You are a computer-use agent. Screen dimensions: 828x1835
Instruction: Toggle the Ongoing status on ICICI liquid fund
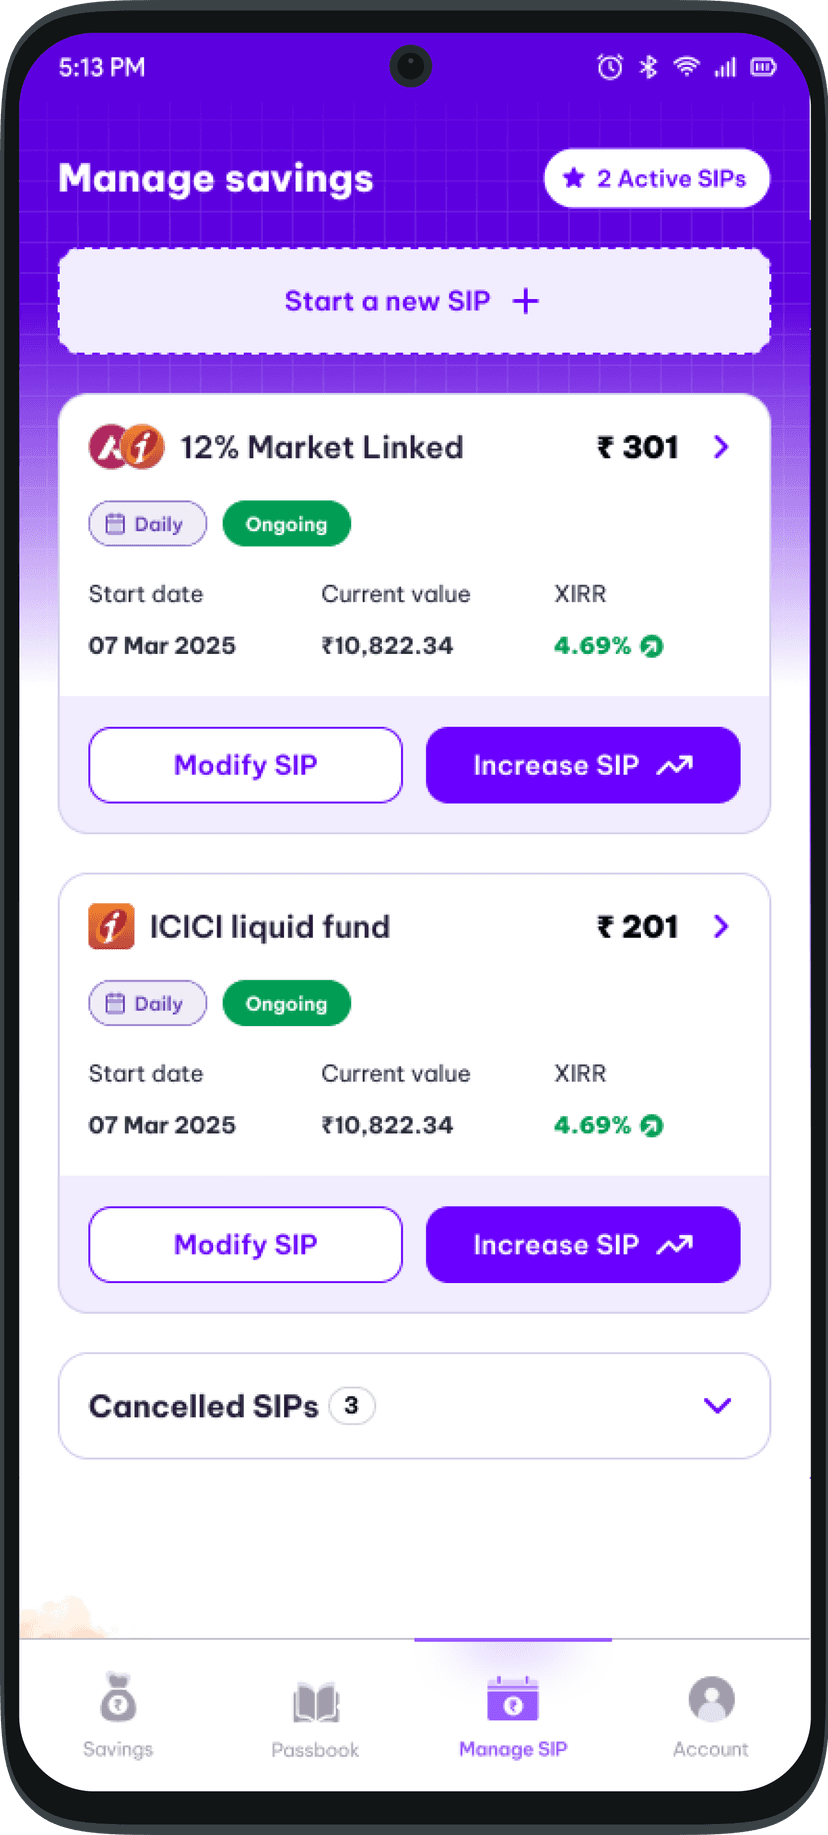point(286,1003)
